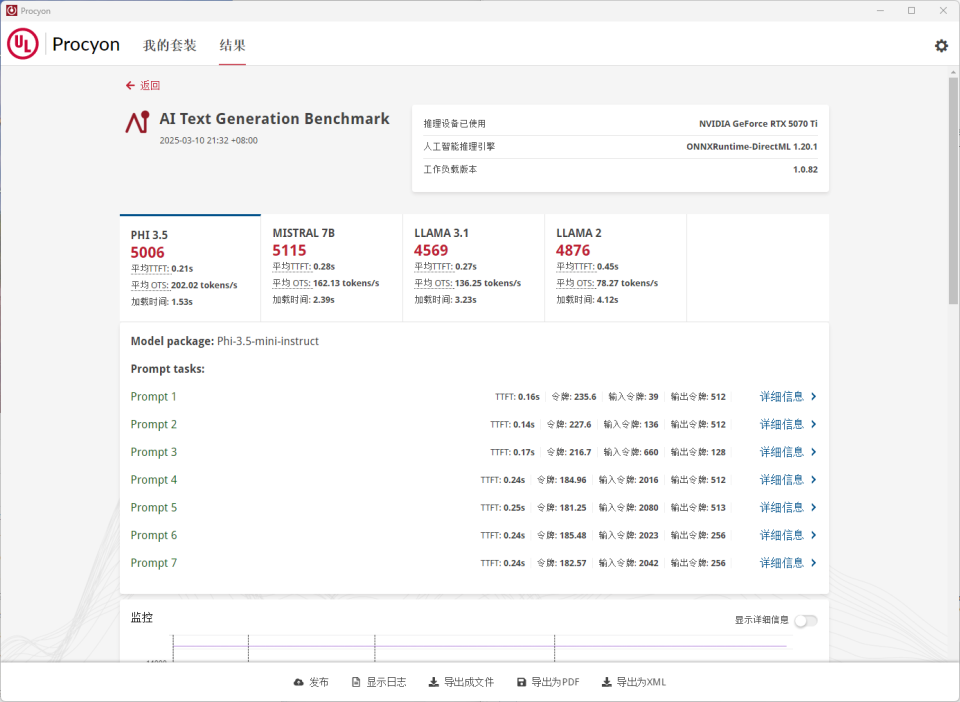Click the 导出为PDF button label
The image size is (960, 702).
point(555,682)
